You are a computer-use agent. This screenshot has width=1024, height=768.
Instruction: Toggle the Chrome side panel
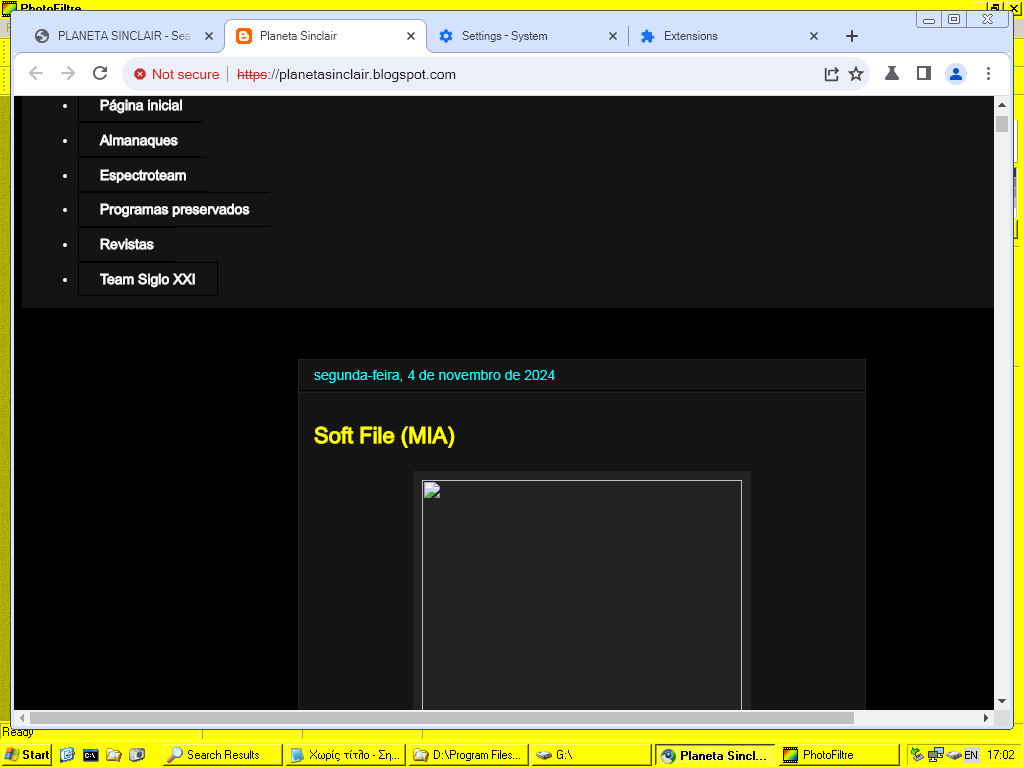pos(923,74)
